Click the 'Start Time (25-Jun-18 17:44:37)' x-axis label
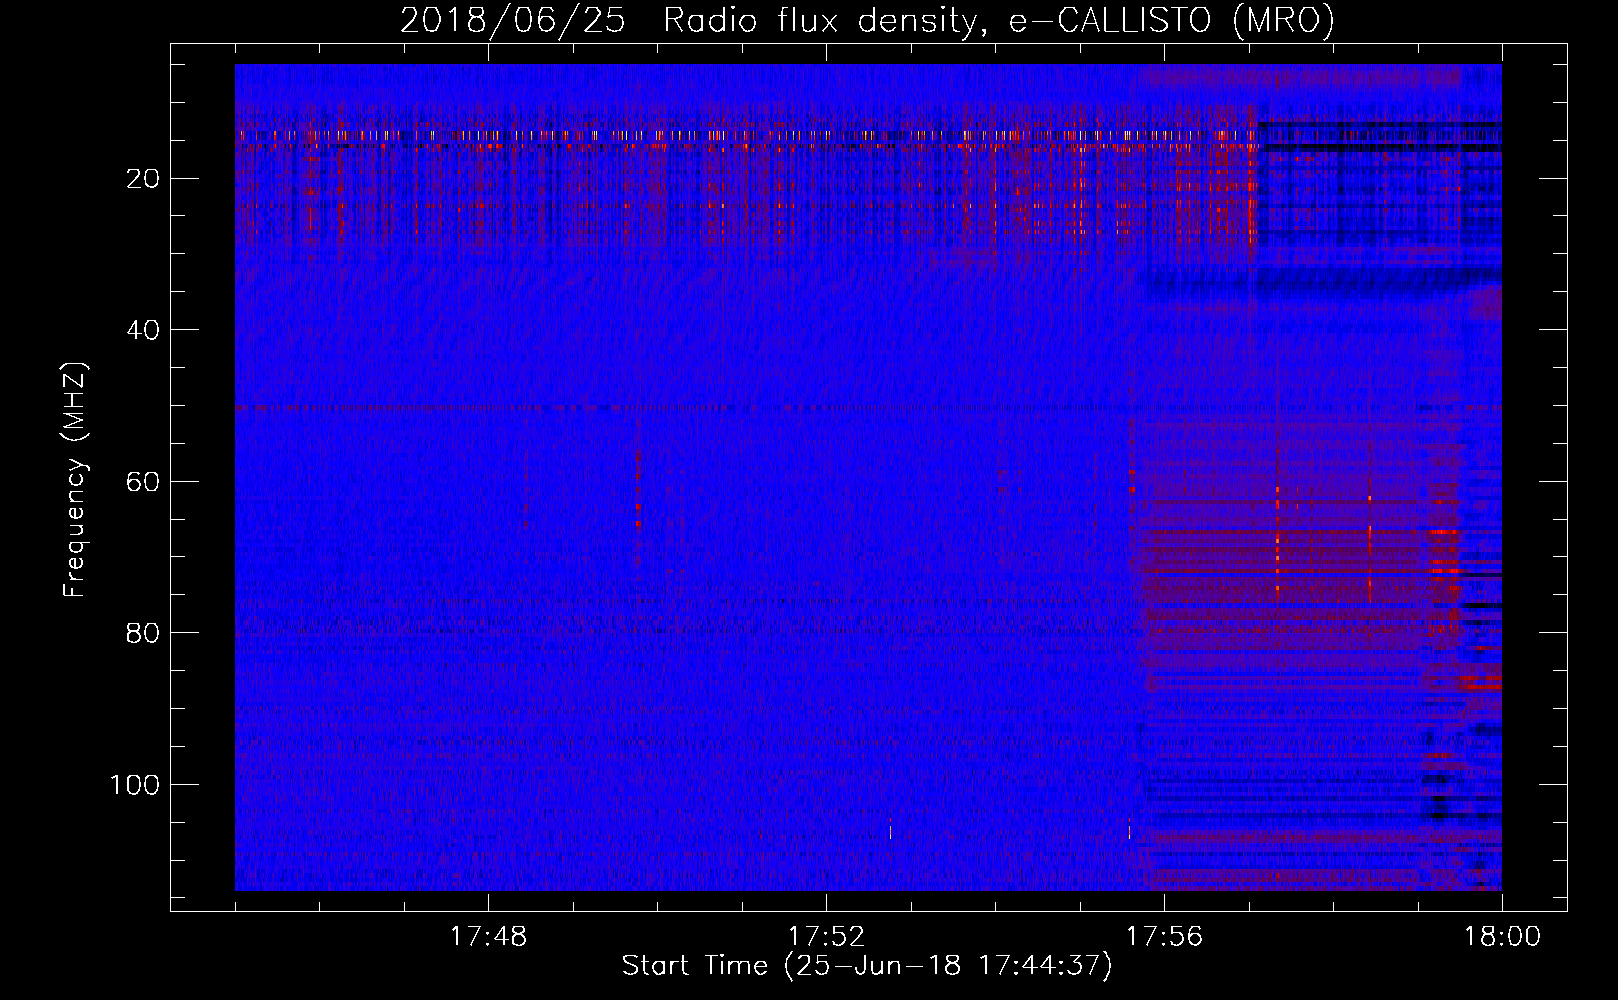 (867, 966)
